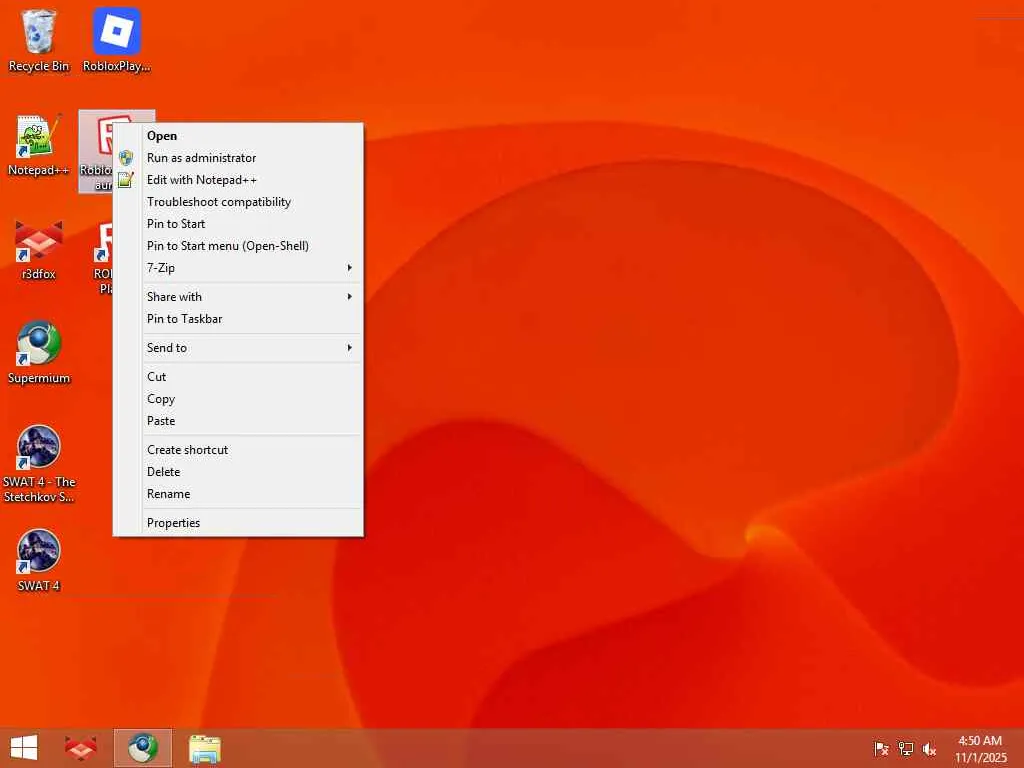The width and height of the screenshot is (1024, 768).
Task: Select the partly hidden Roblox shortcut below the highlighted icon
Action: [104, 259]
